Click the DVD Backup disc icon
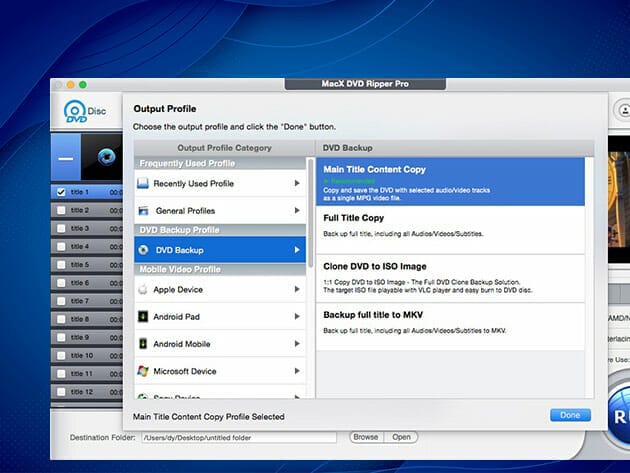The width and height of the screenshot is (630, 473). click(144, 250)
